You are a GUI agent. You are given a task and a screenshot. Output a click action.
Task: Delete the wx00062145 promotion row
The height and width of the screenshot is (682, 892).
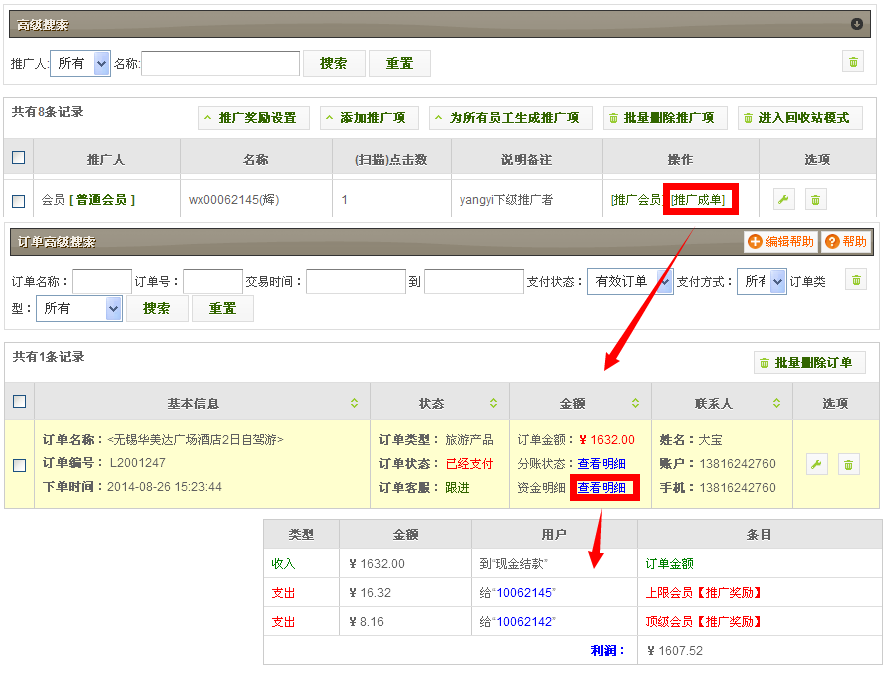pyautogui.click(x=815, y=200)
